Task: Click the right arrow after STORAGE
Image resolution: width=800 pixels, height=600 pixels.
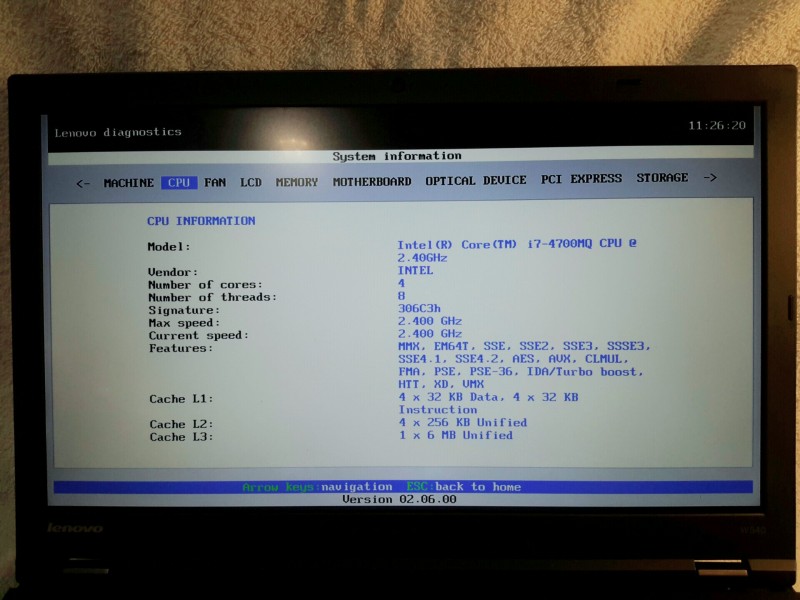Action: tap(710, 178)
